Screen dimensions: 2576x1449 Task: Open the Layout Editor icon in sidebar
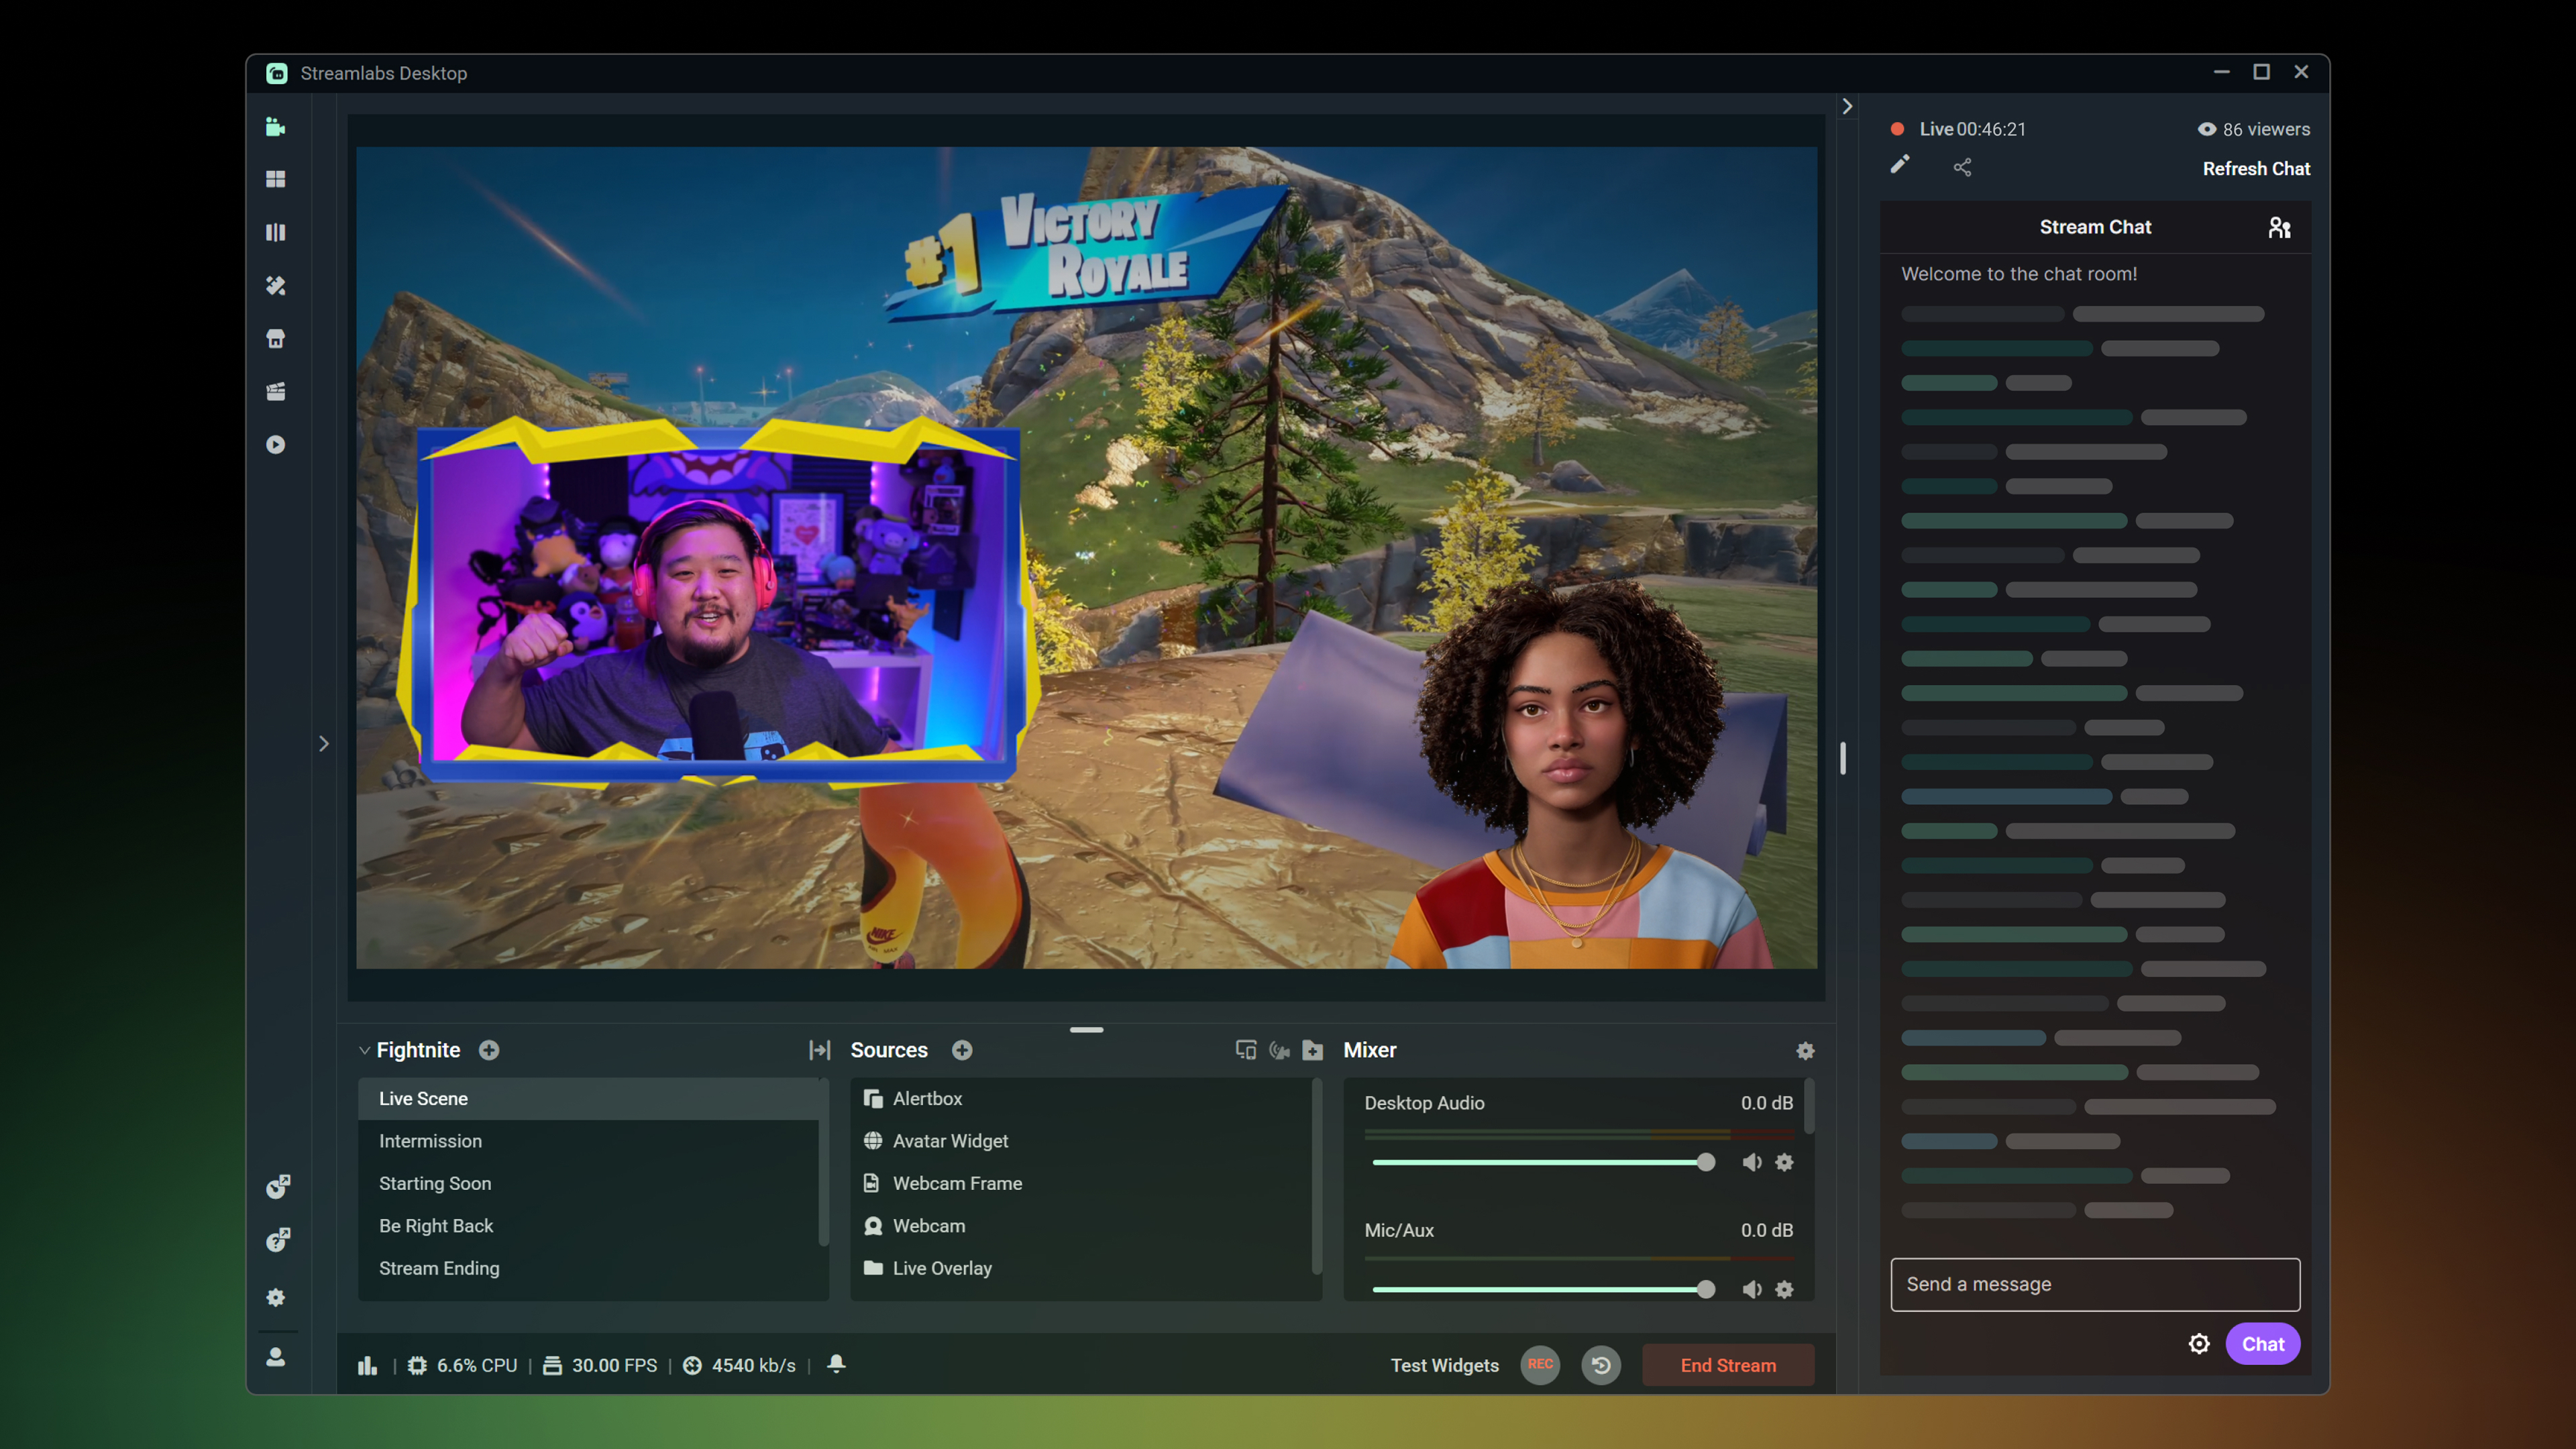tap(275, 179)
